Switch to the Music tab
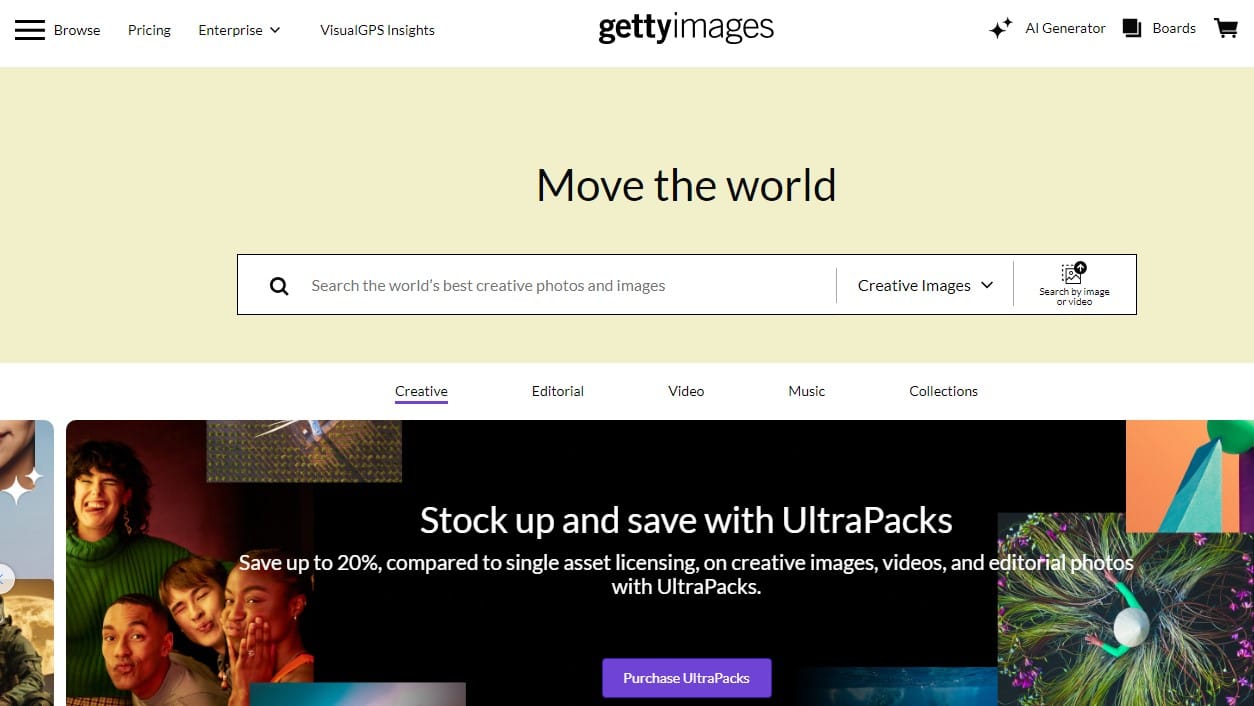 [x=807, y=391]
